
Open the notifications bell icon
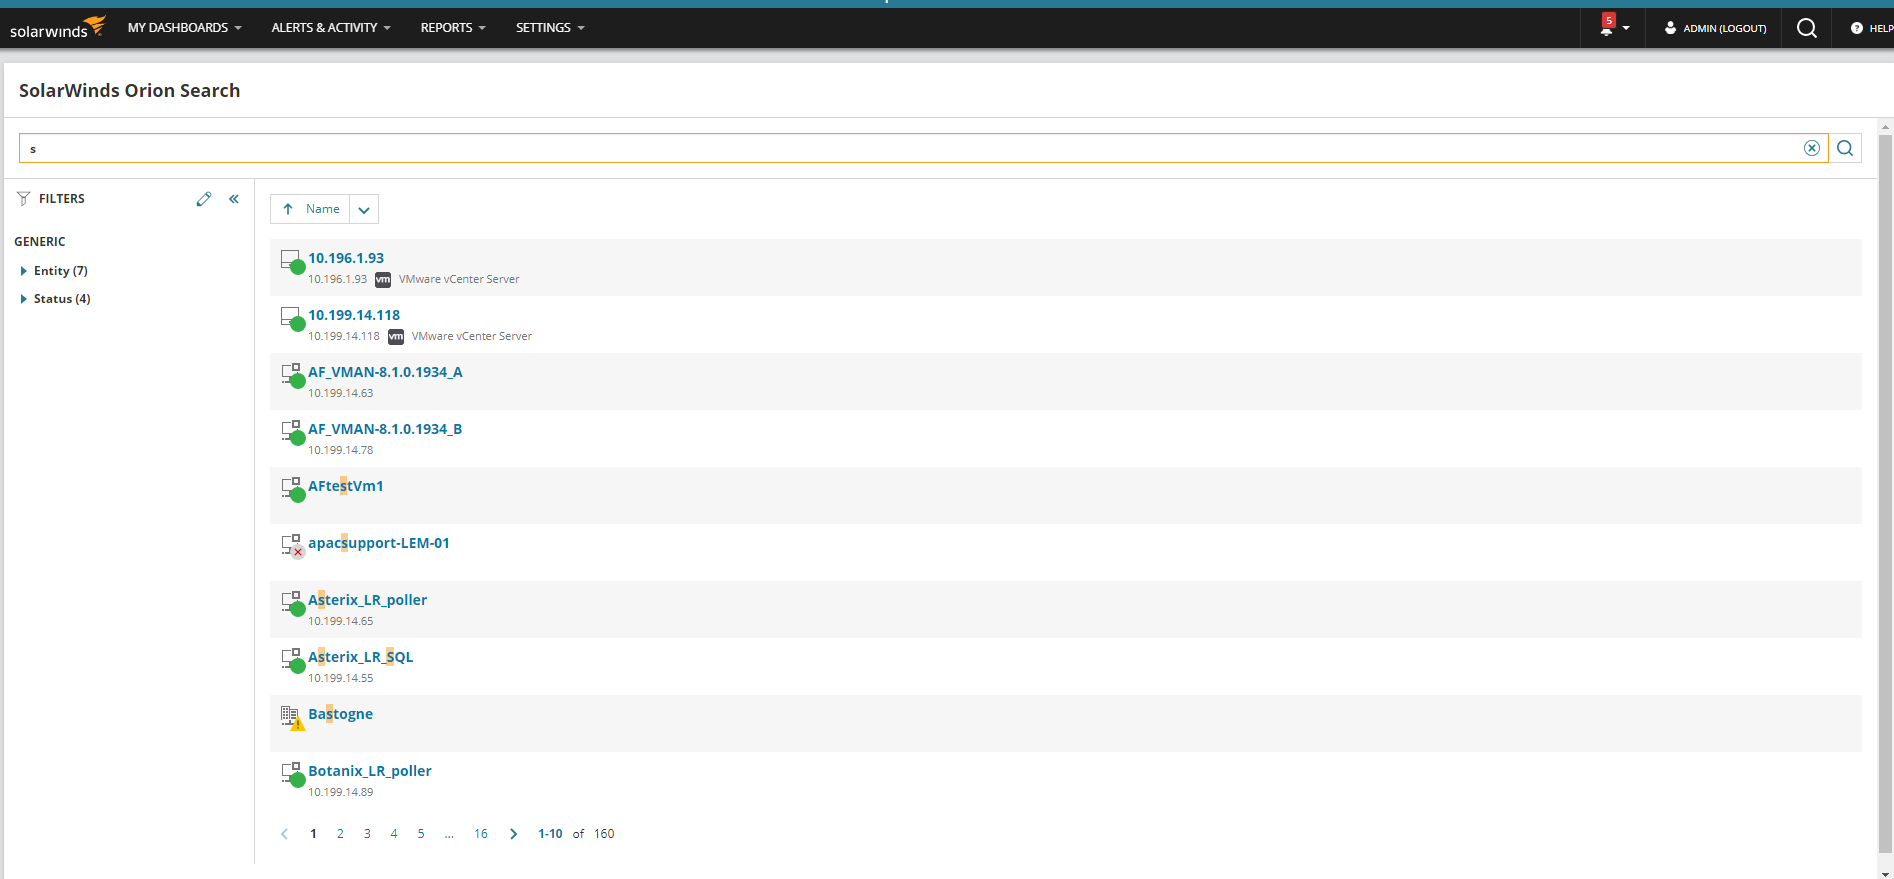pyautogui.click(x=1607, y=27)
